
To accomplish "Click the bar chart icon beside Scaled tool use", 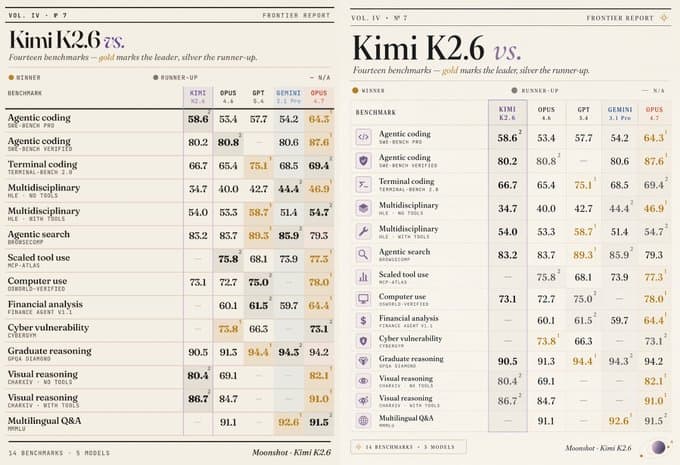I will pos(363,277).
